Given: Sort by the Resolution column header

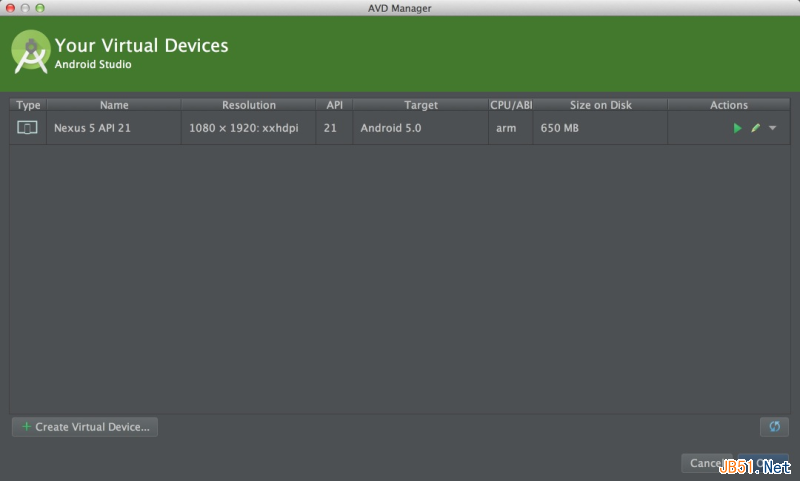Looking at the screenshot, I should pos(248,105).
